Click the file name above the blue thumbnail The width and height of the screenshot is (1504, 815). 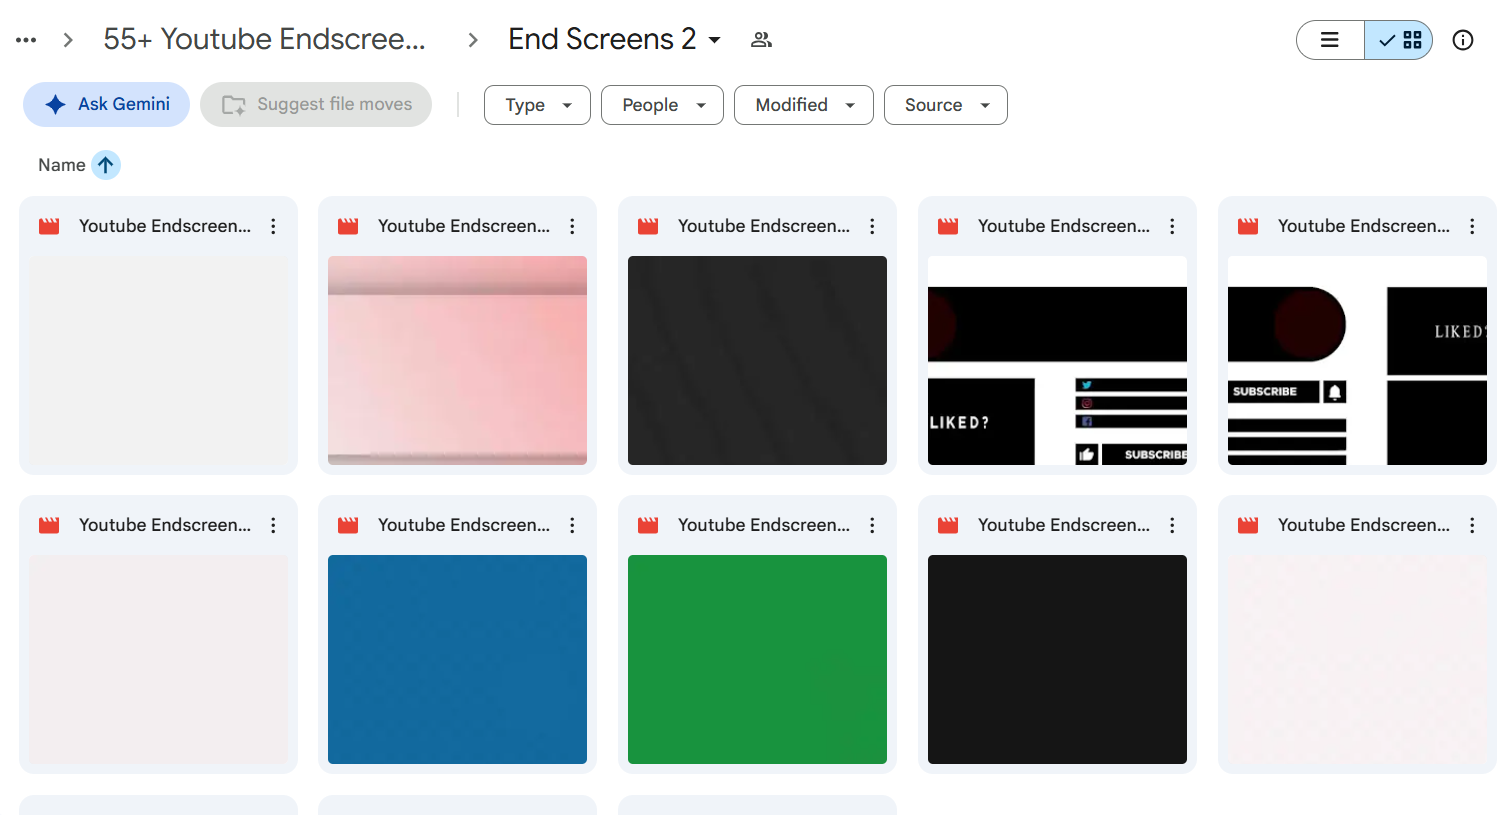464,525
